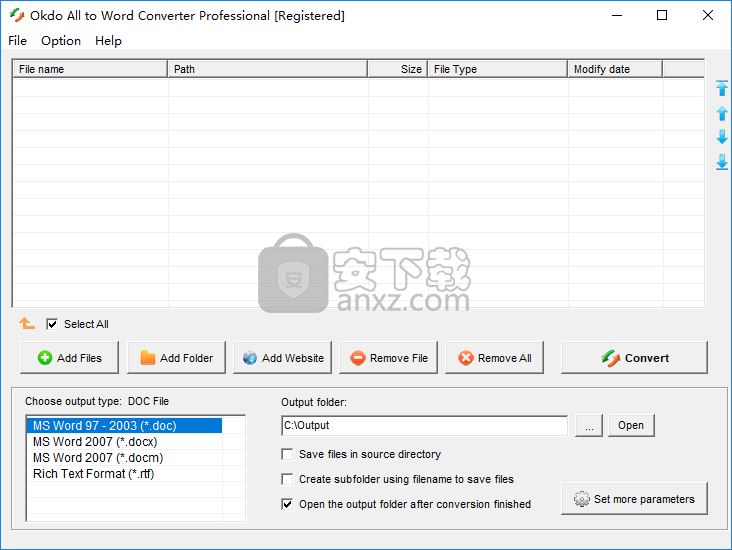732x550 pixels.
Task: Click the Output folder path field
Action: pos(424,425)
